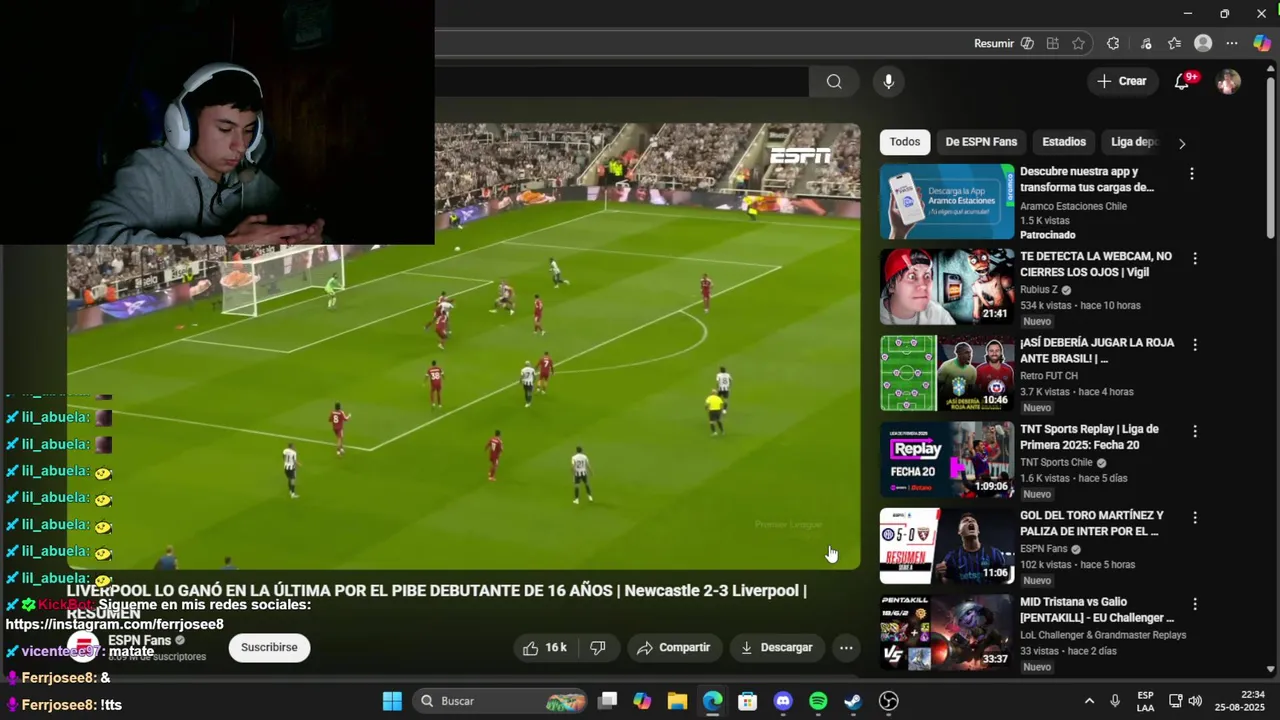Open the La Roja lineup video thumbnail

coord(947,373)
